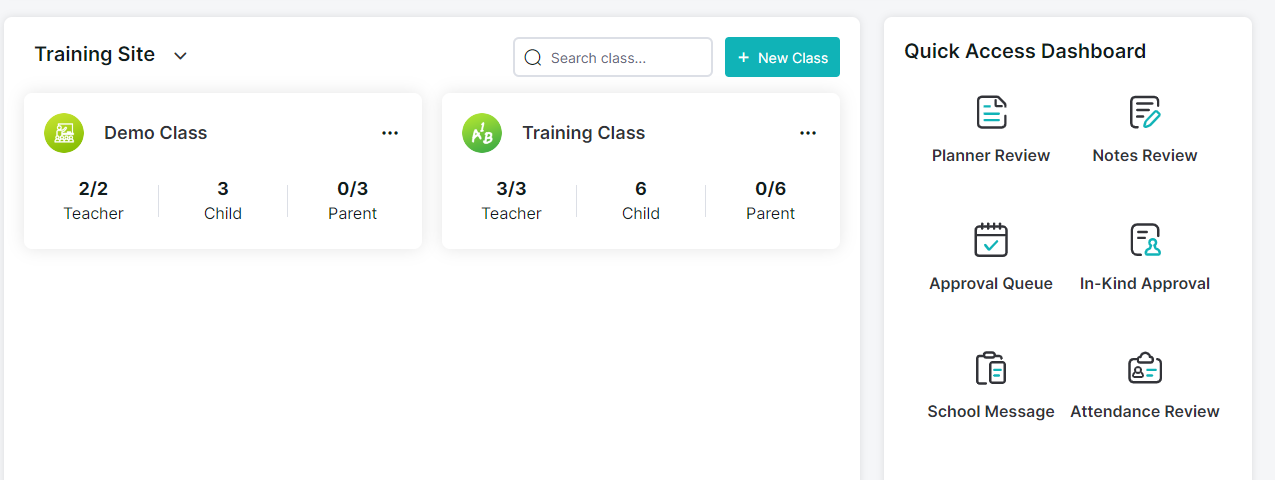Open the Demo Class three-dot menu
The image size is (1275, 480).
click(390, 133)
